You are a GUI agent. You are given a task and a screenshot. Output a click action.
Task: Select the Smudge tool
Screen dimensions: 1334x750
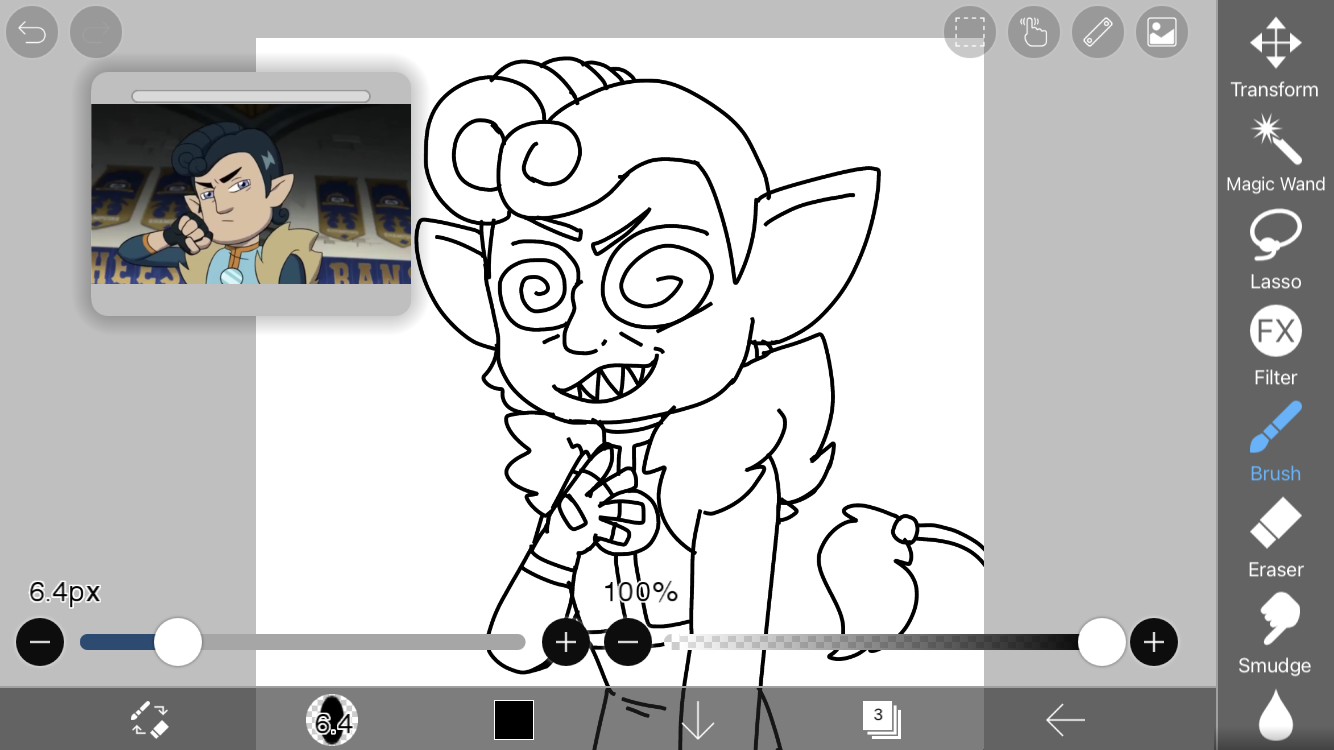point(1275,634)
